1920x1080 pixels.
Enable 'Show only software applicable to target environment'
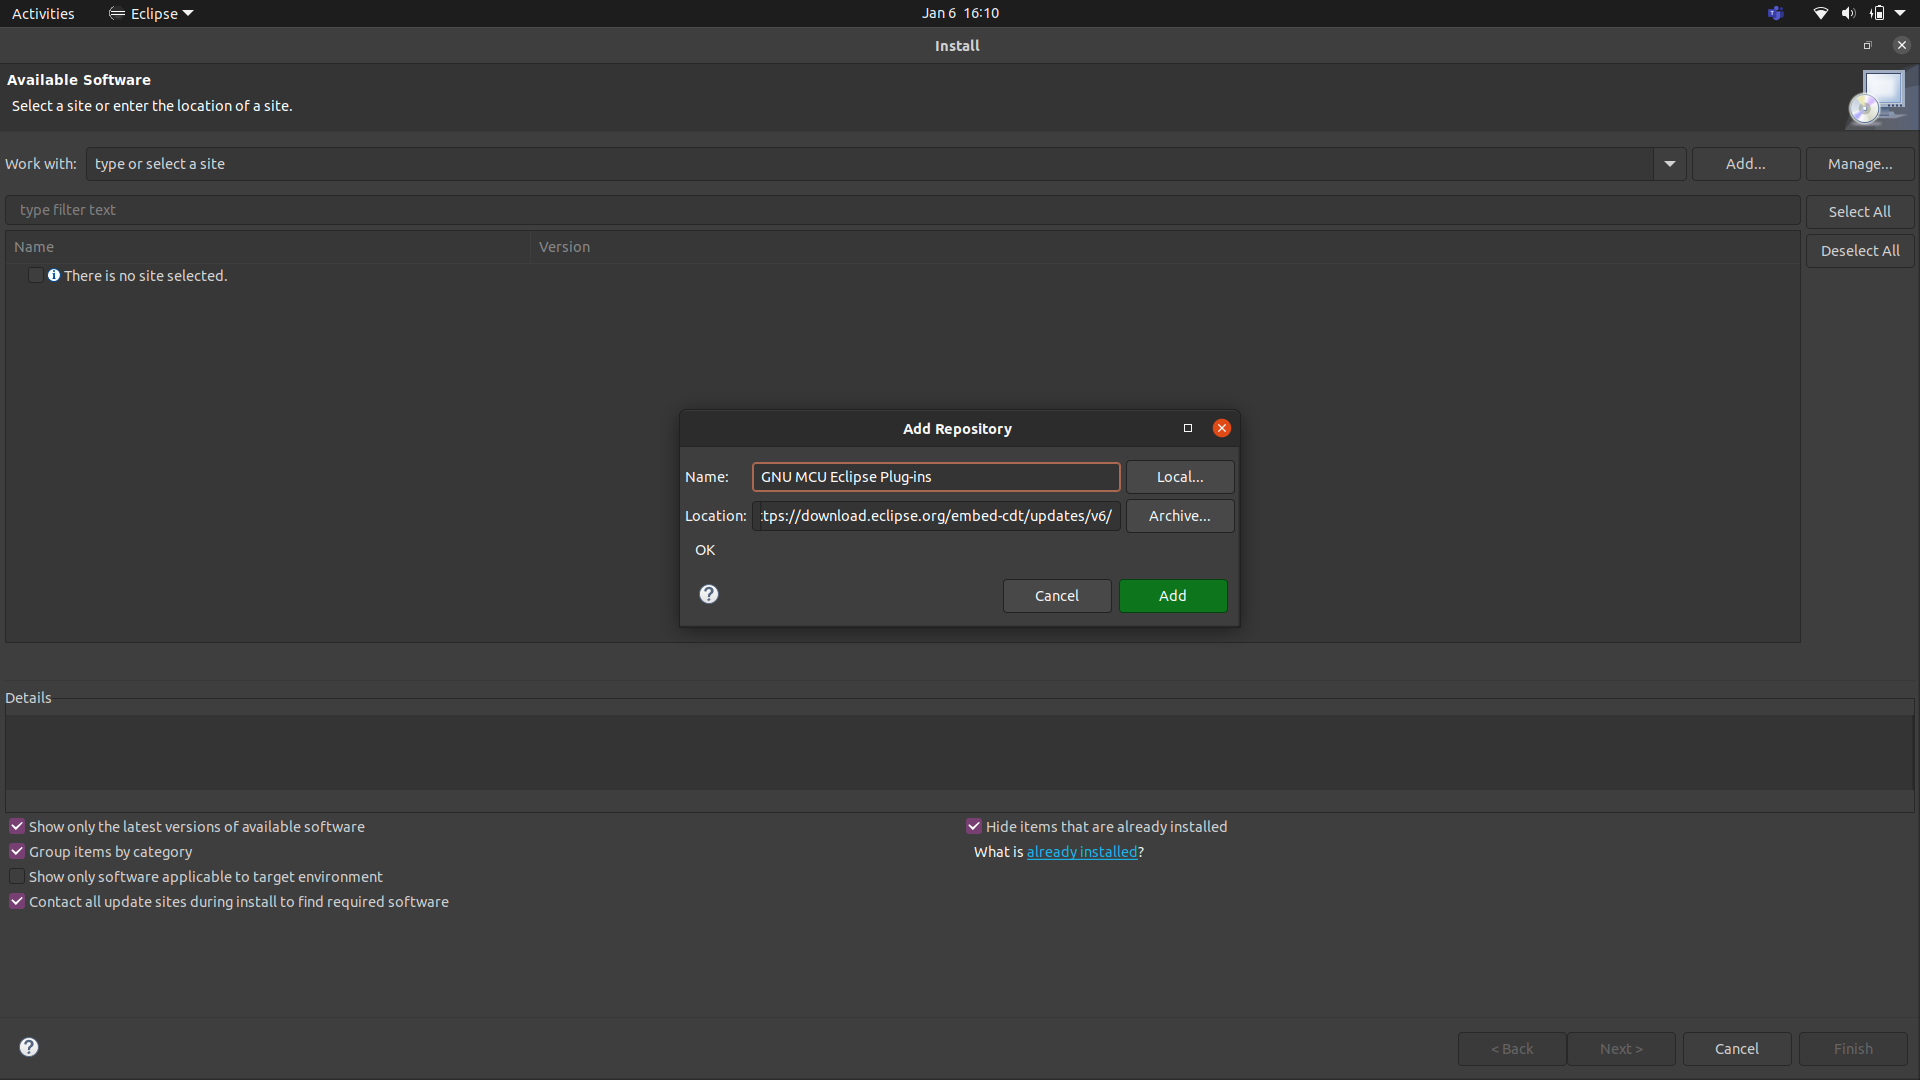click(x=17, y=876)
